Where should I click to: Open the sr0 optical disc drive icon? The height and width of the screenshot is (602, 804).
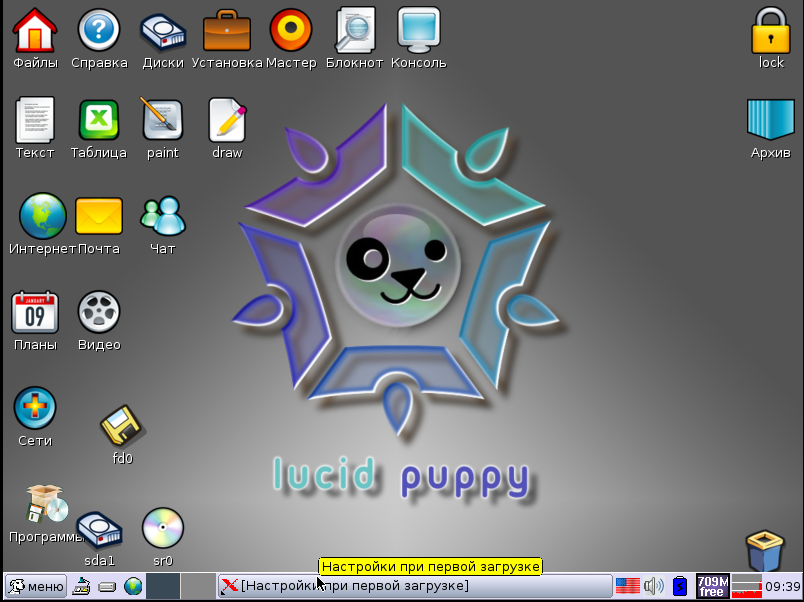point(163,528)
